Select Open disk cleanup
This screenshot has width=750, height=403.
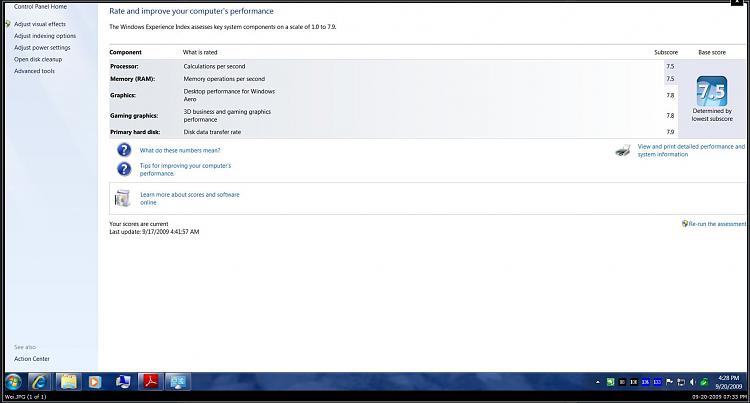(x=38, y=59)
